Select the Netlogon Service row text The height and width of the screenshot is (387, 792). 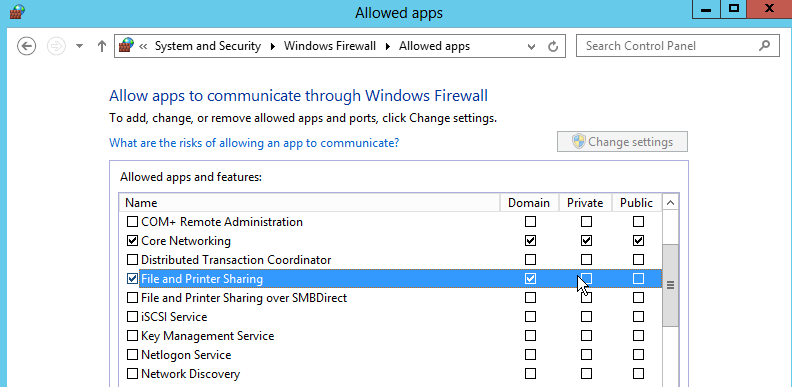(186, 355)
